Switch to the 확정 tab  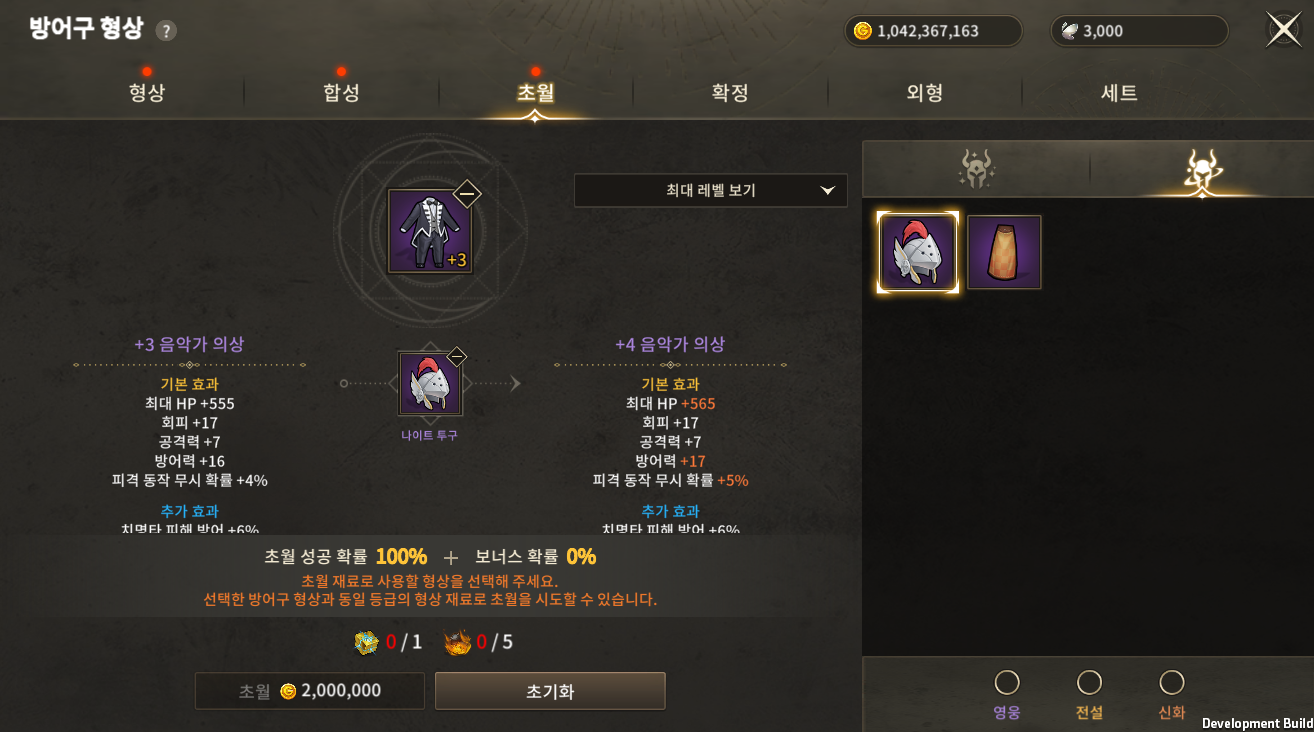pos(730,93)
